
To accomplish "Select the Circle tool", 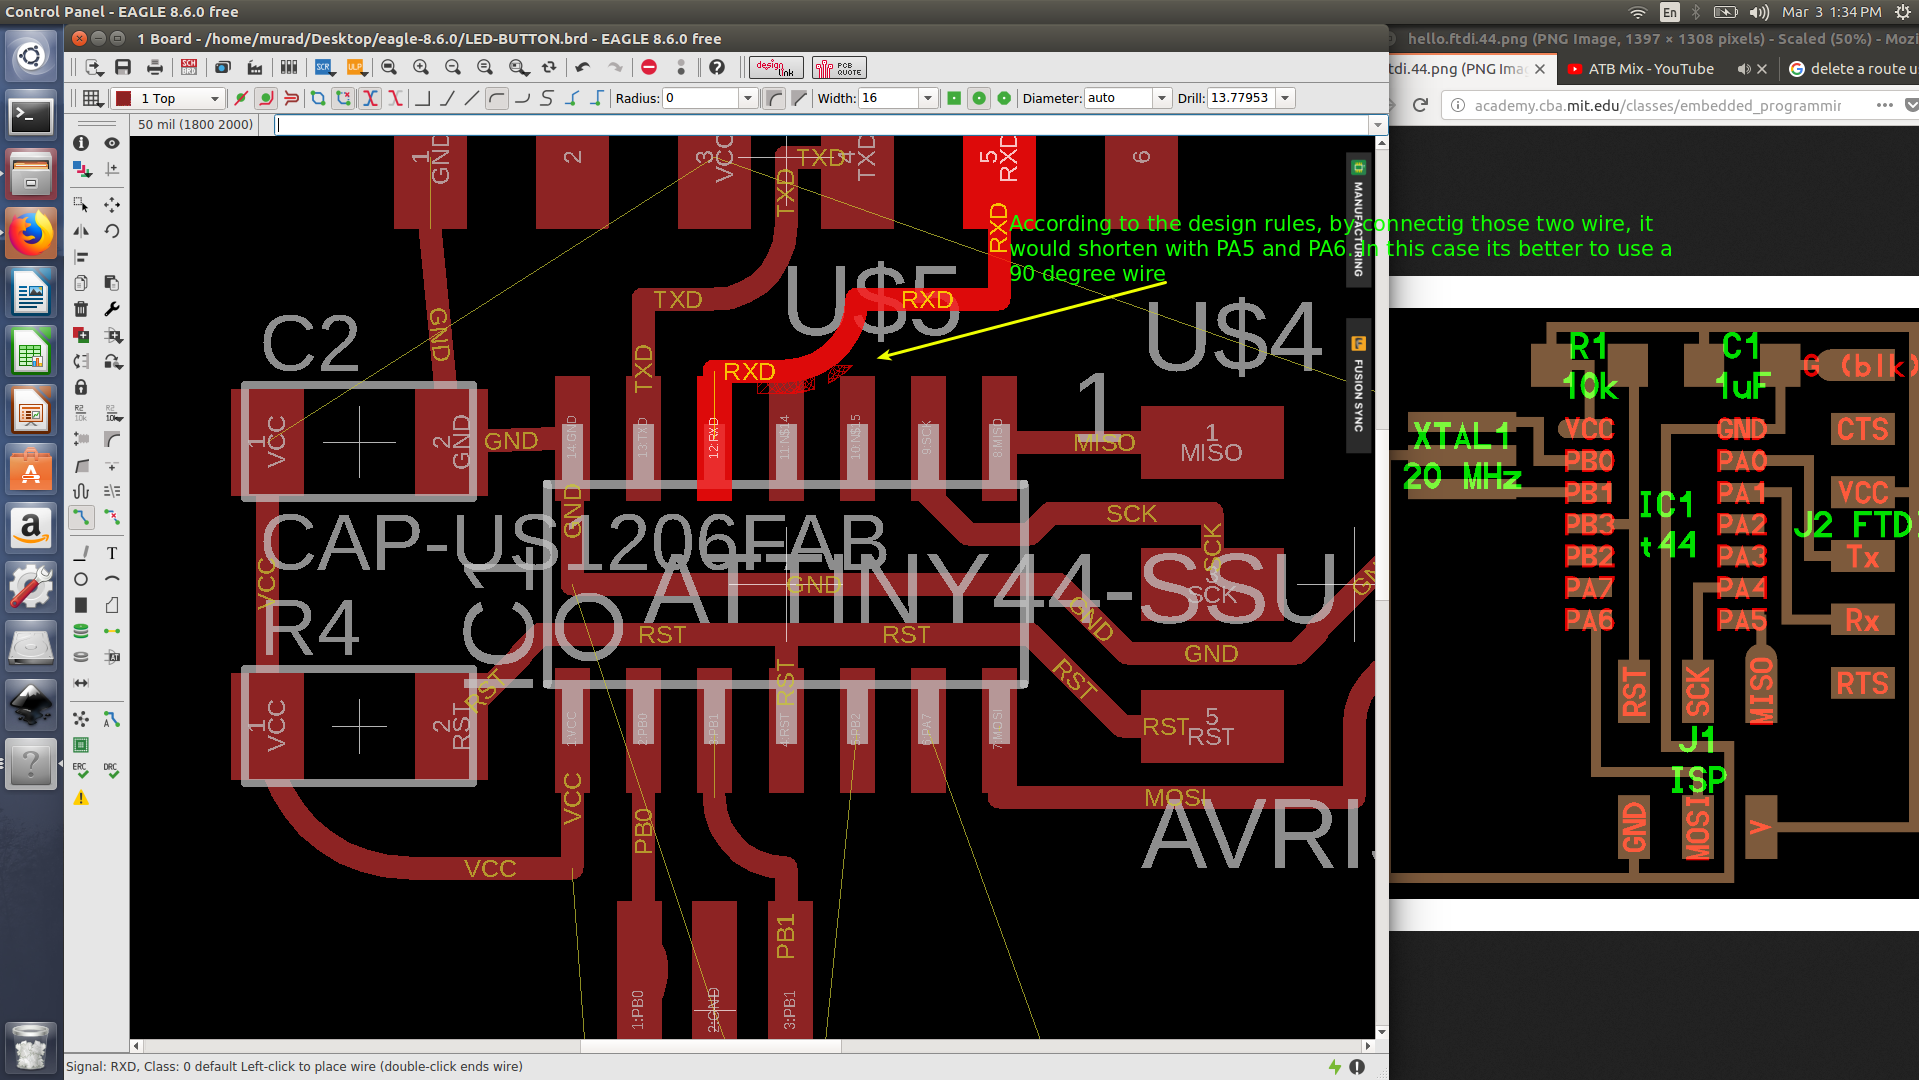I will pyautogui.click(x=81, y=579).
